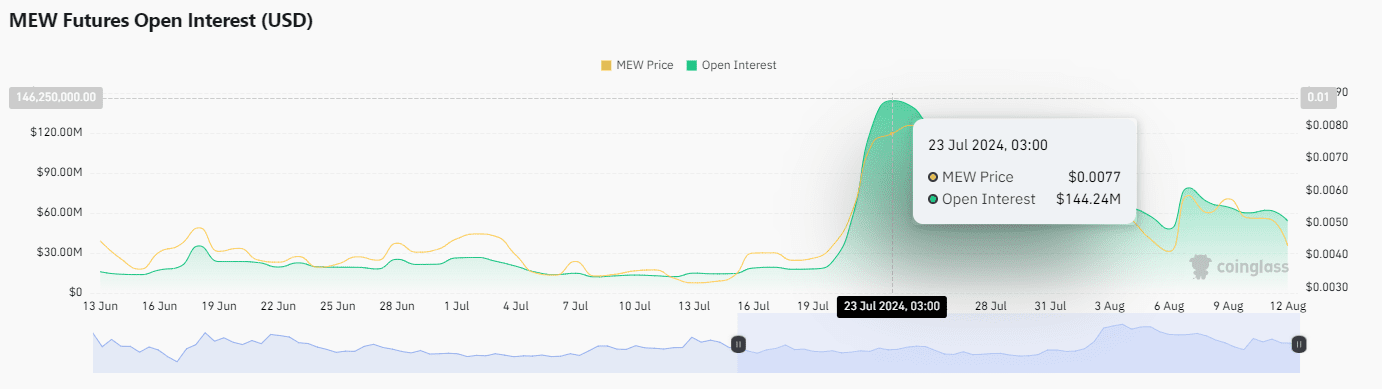
Task: Click the 28 Jun date label
Action: [x=397, y=306]
